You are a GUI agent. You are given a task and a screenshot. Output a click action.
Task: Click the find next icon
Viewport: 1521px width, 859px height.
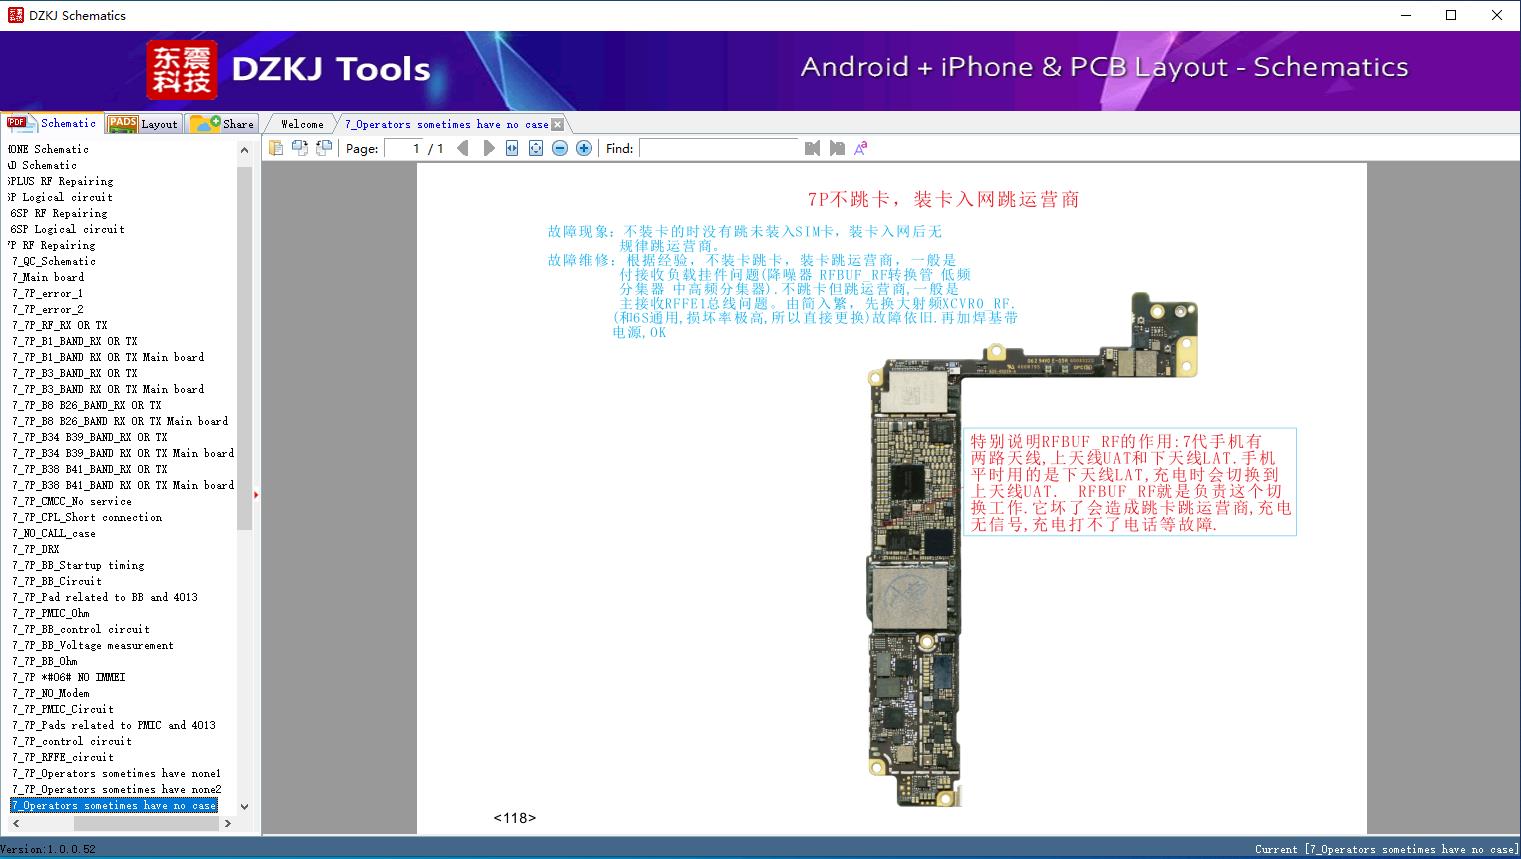(836, 148)
